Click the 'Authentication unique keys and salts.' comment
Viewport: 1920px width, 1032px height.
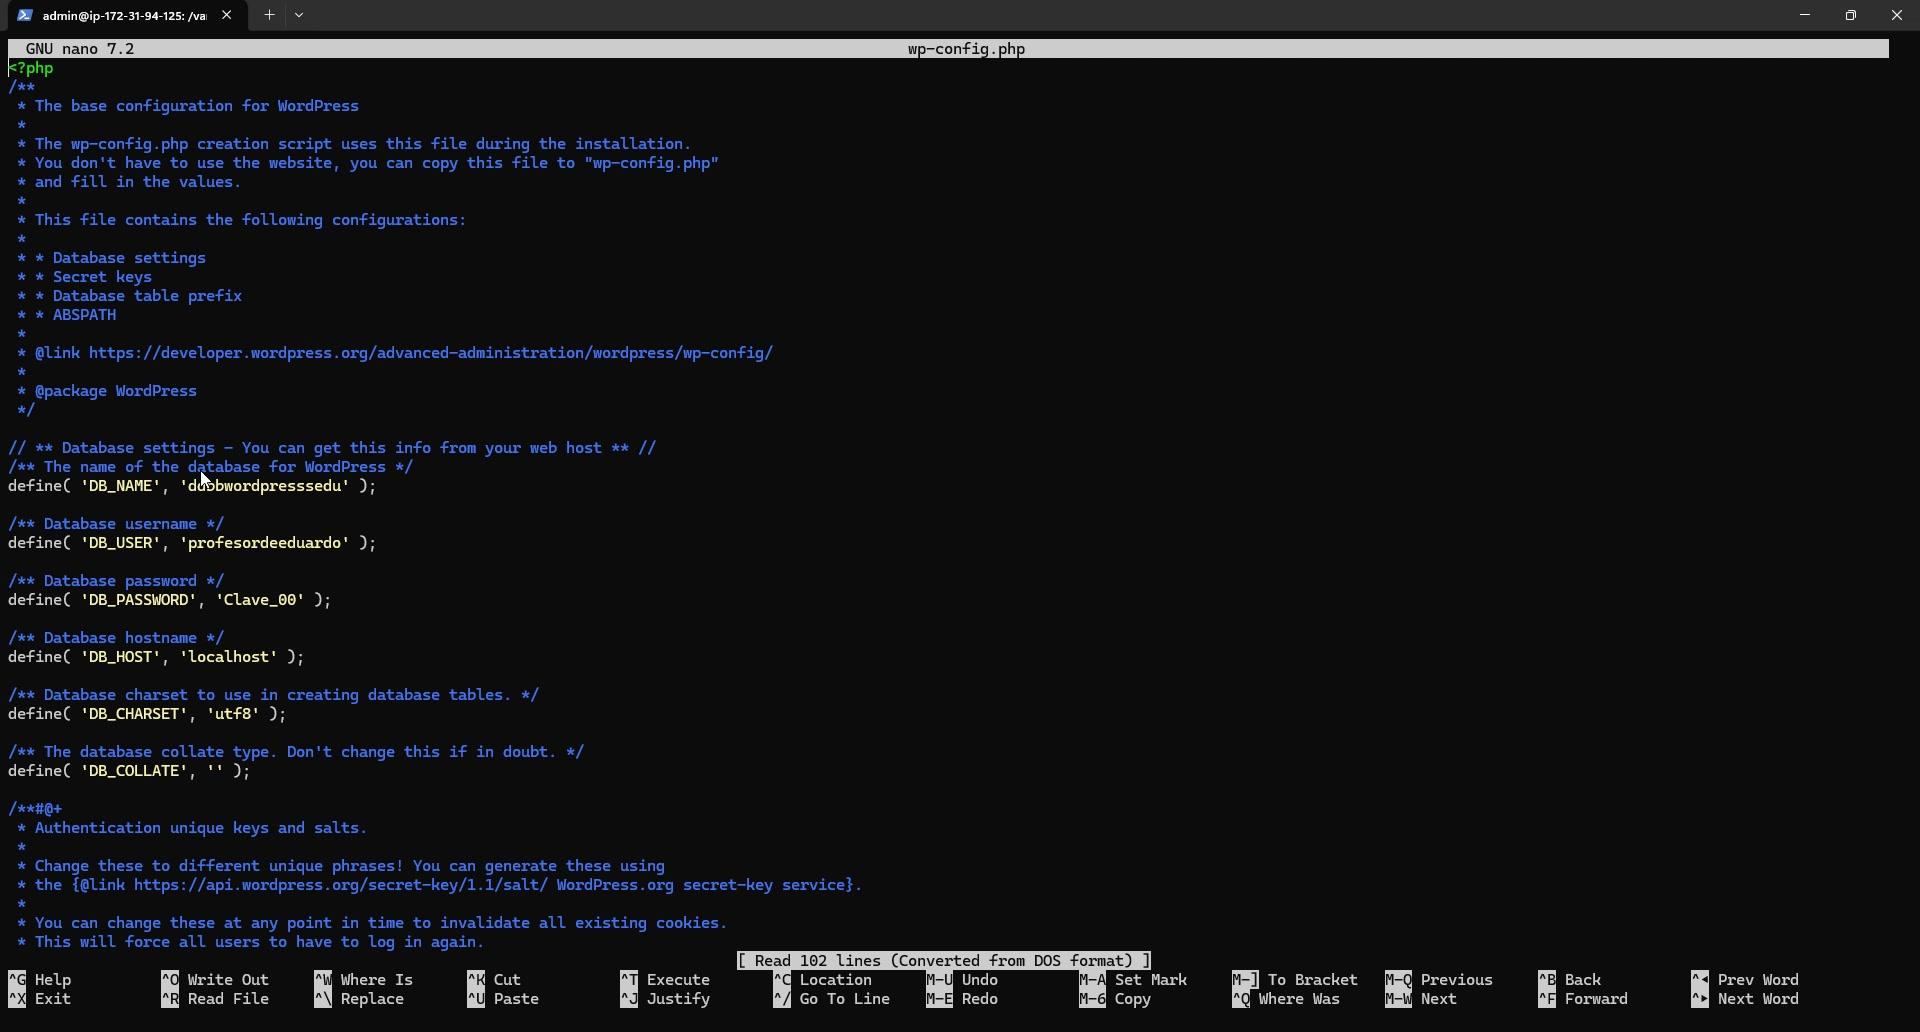click(201, 828)
